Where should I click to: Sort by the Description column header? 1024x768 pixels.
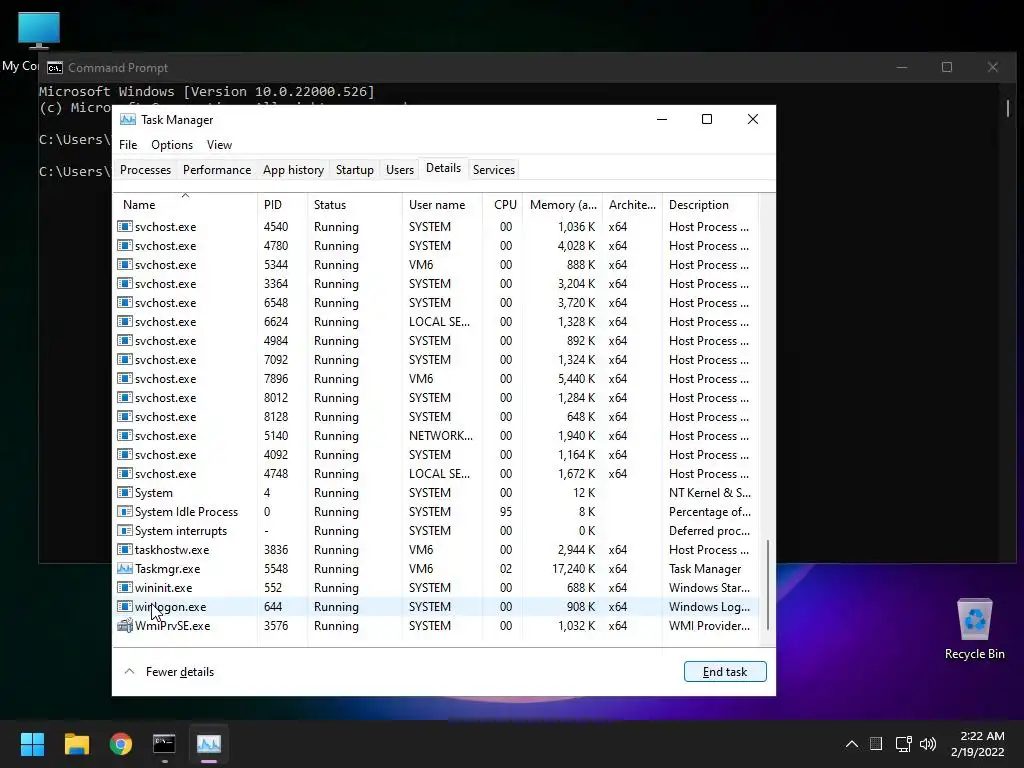[711, 204]
